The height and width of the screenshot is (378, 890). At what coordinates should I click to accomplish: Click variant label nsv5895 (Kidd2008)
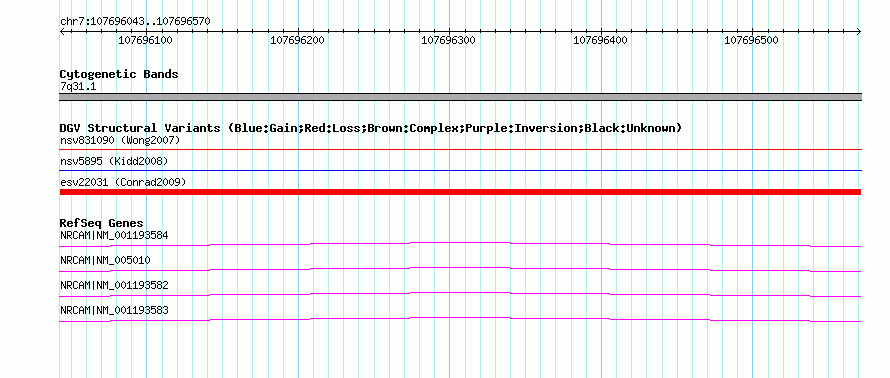114,162
